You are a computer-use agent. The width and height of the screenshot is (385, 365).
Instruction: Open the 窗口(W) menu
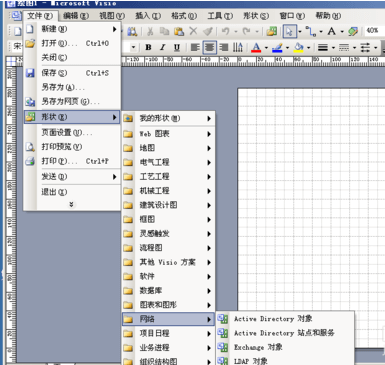click(x=292, y=15)
